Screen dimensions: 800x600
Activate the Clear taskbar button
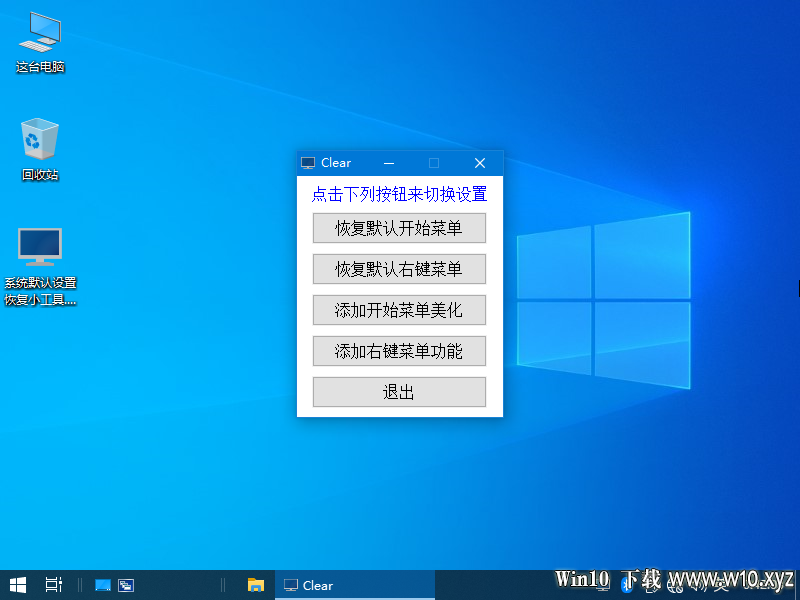click(355, 585)
